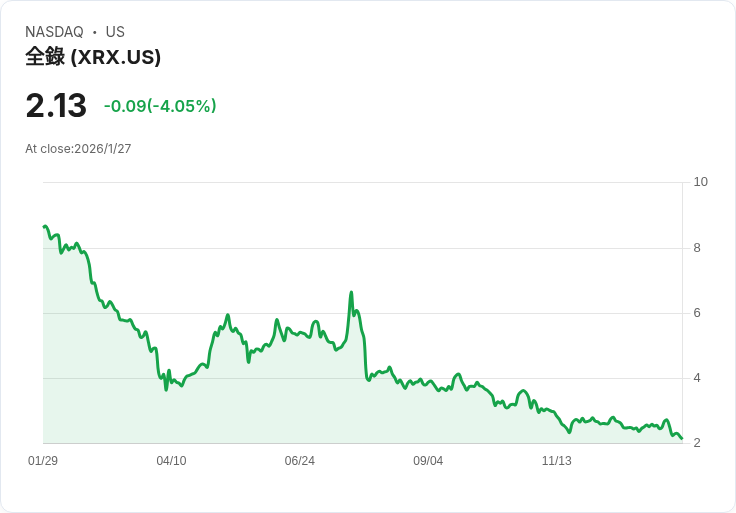This screenshot has width=736, height=513.
Task: Click the 01/29 date label on x-axis
Action: pos(43,461)
